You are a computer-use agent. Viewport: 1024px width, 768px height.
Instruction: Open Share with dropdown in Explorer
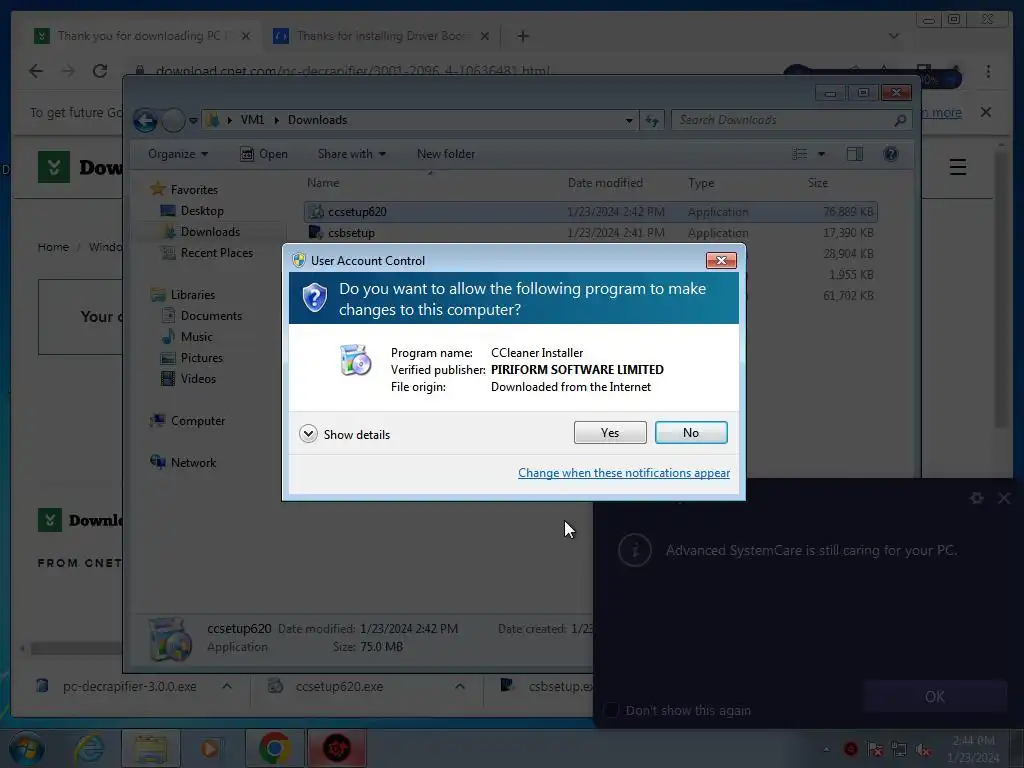(x=351, y=154)
